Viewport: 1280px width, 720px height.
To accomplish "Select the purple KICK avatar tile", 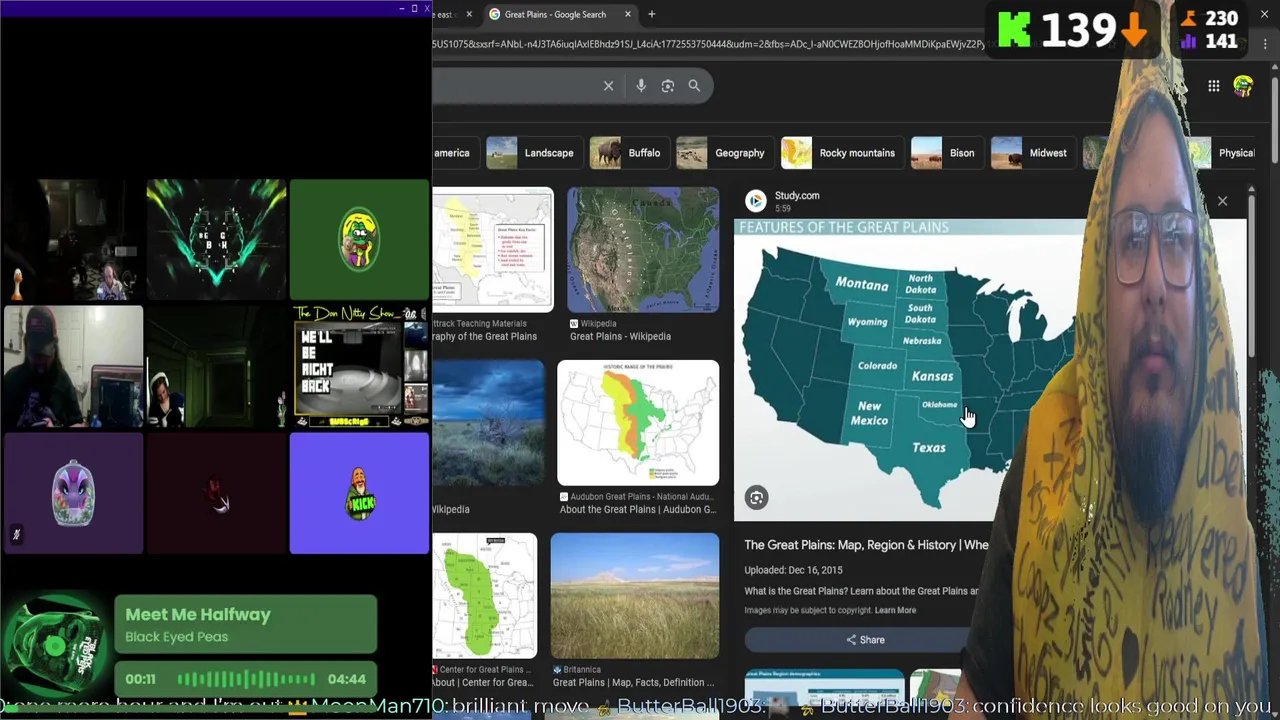I will [x=359, y=494].
